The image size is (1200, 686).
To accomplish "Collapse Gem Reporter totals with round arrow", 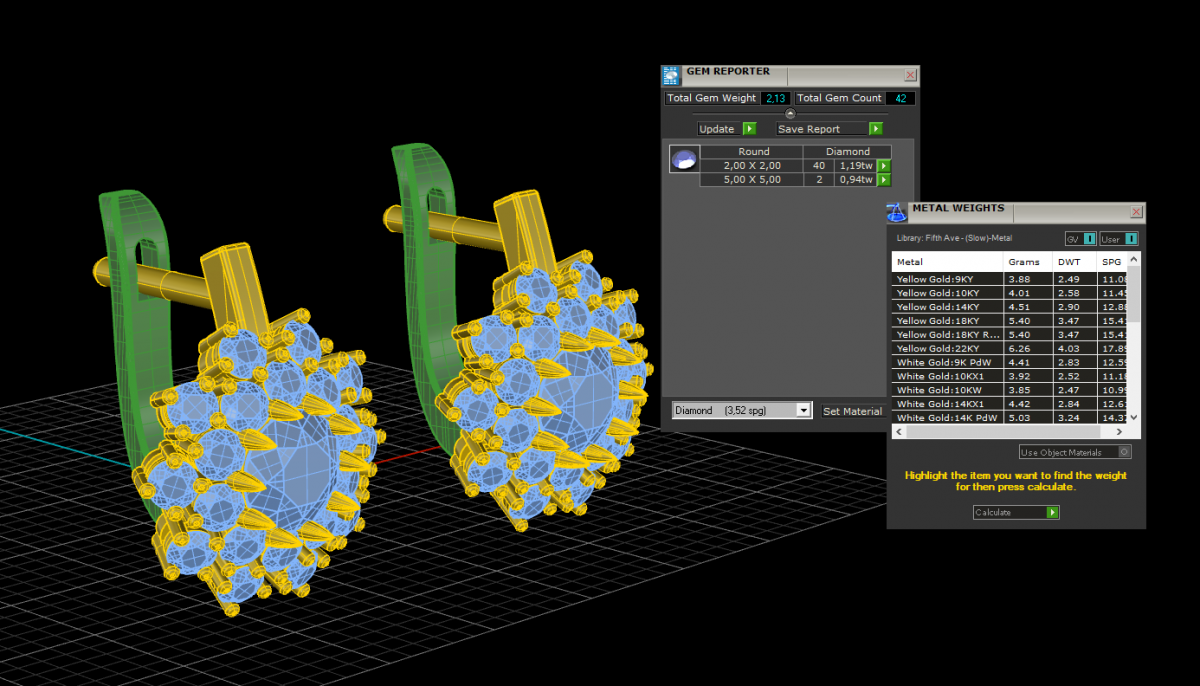I will pyautogui.click(x=790, y=113).
